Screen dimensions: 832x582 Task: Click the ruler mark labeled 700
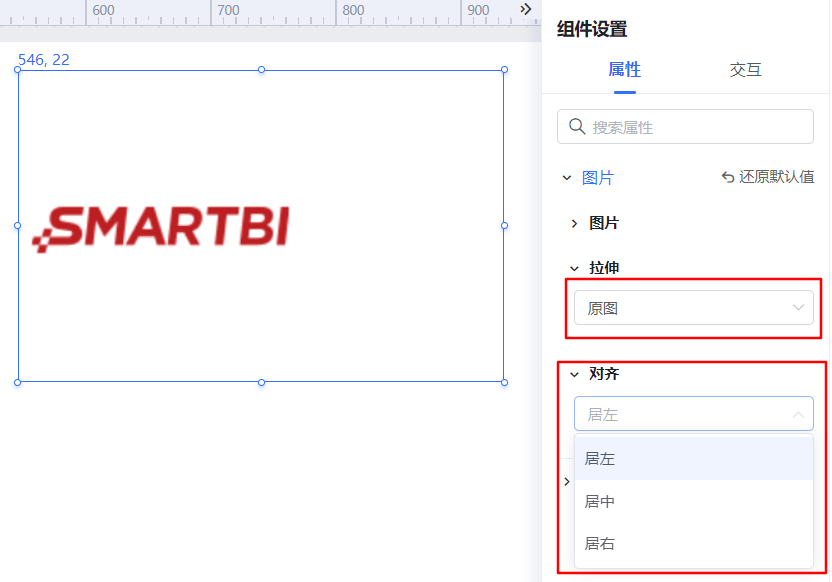pyautogui.click(x=228, y=10)
